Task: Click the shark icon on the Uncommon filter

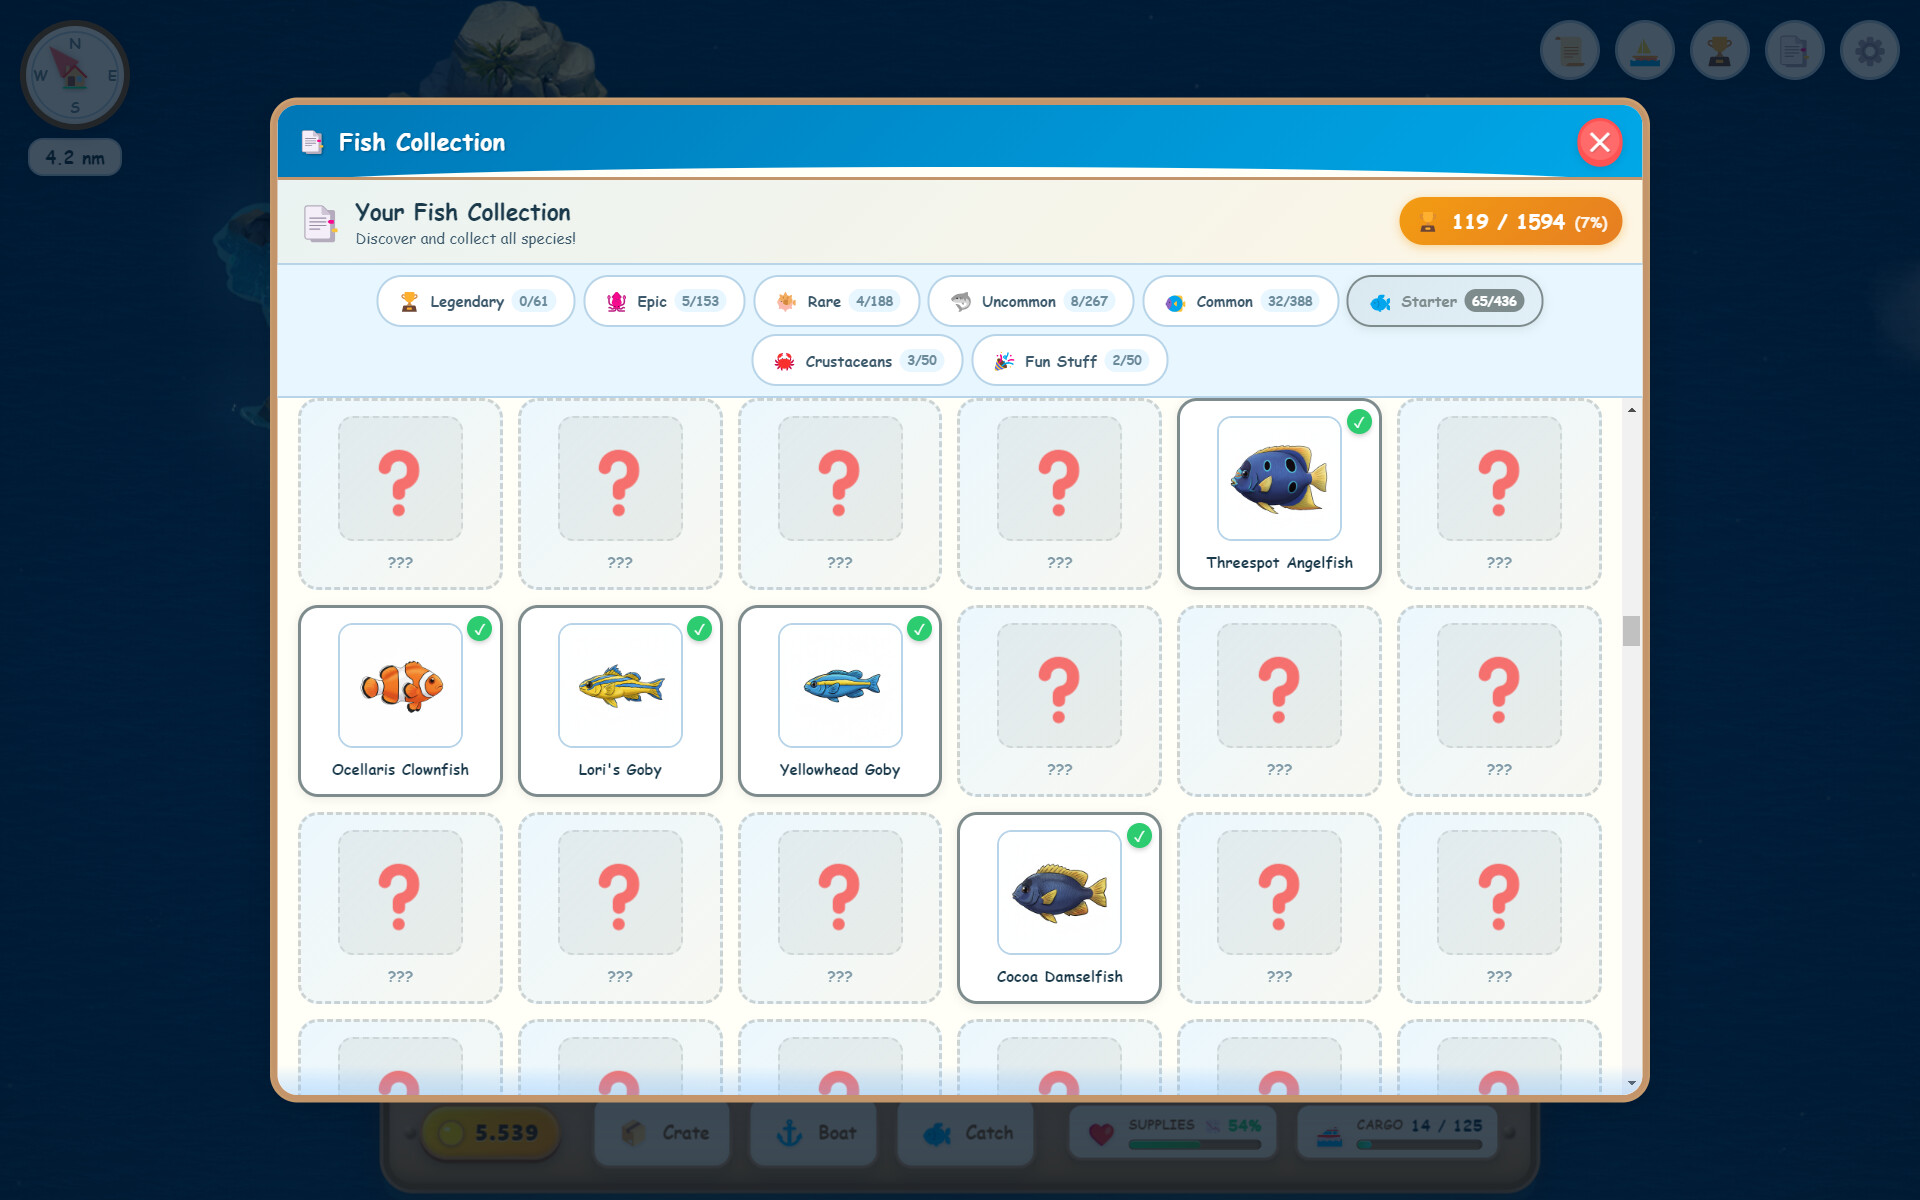Action: pos(960,300)
